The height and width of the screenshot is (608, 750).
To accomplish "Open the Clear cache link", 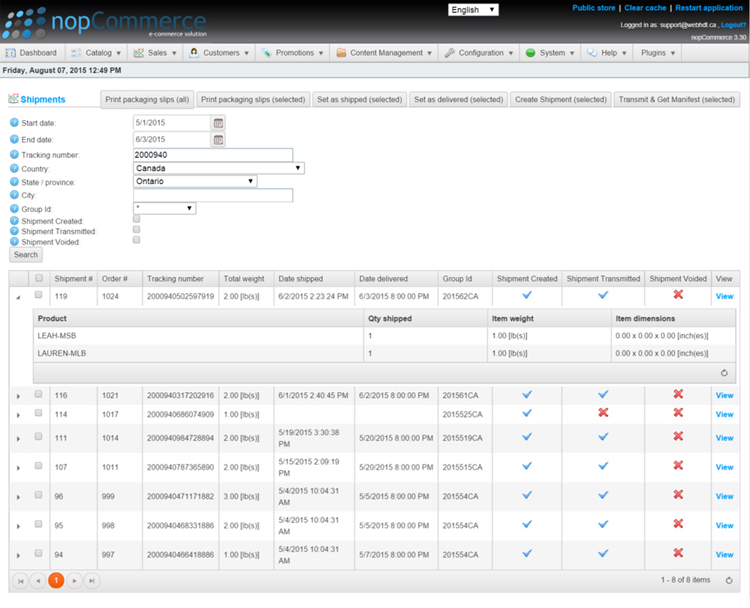I will click(645, 8).
